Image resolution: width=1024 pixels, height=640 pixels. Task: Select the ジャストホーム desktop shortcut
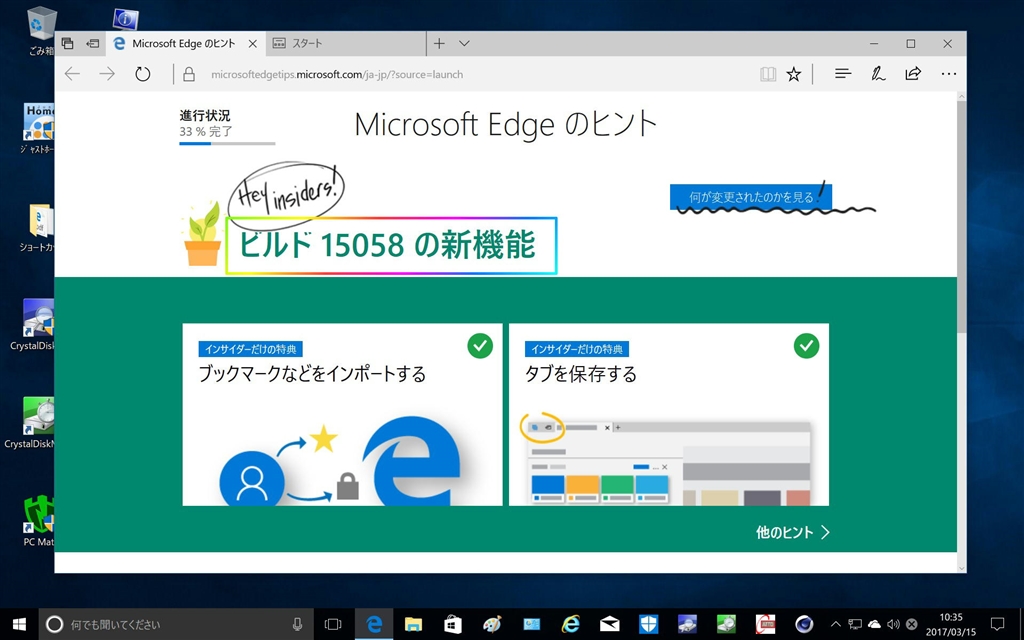click(x=37, y=129)
